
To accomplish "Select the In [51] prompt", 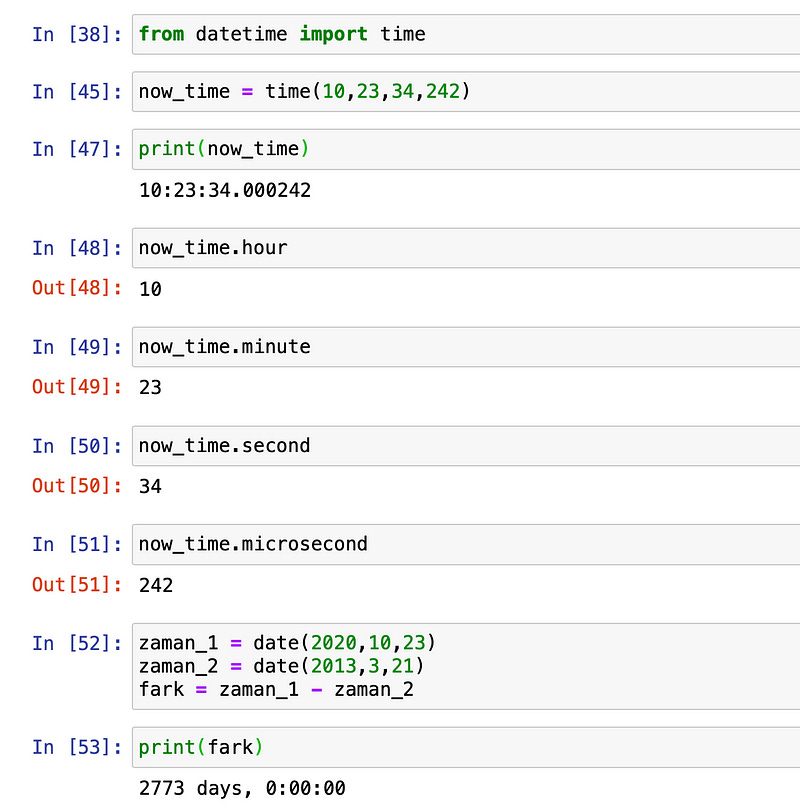I will click(x=77, y=544).
